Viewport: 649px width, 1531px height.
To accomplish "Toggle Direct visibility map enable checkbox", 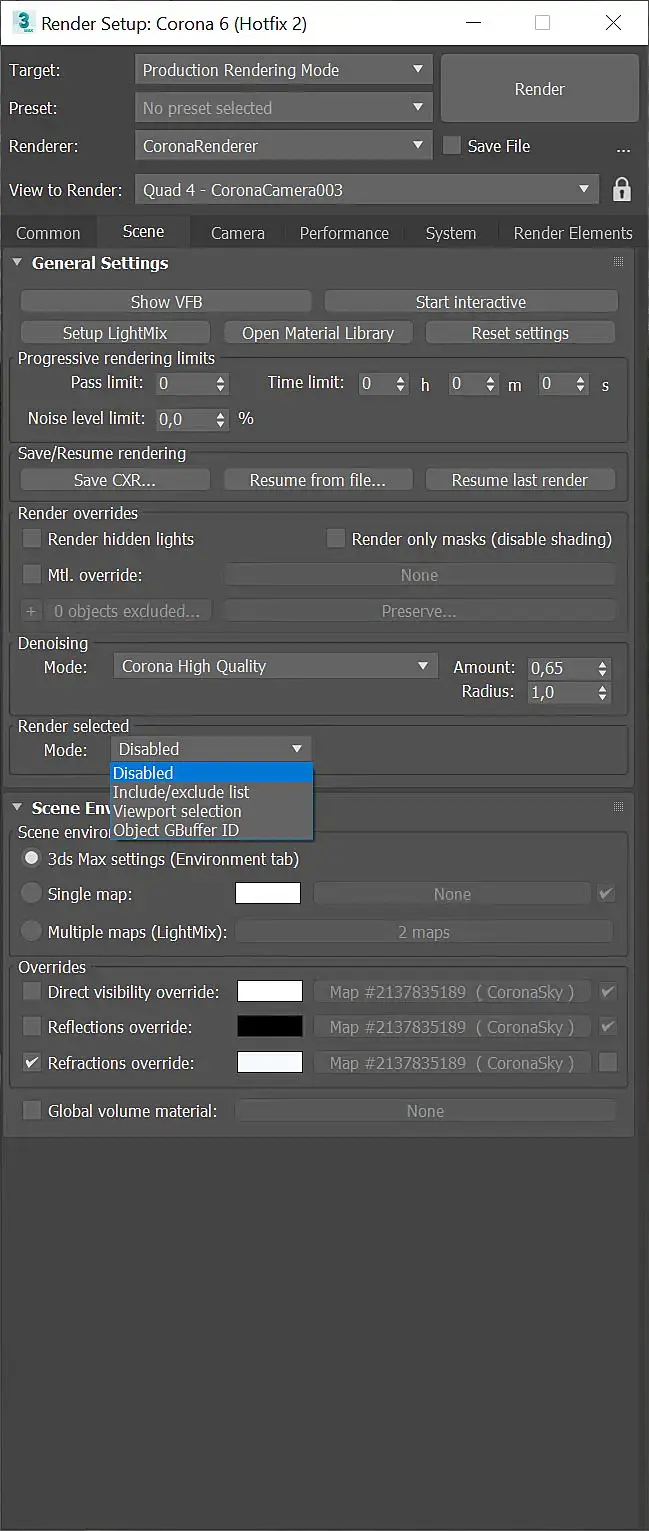I will point(607,991).
